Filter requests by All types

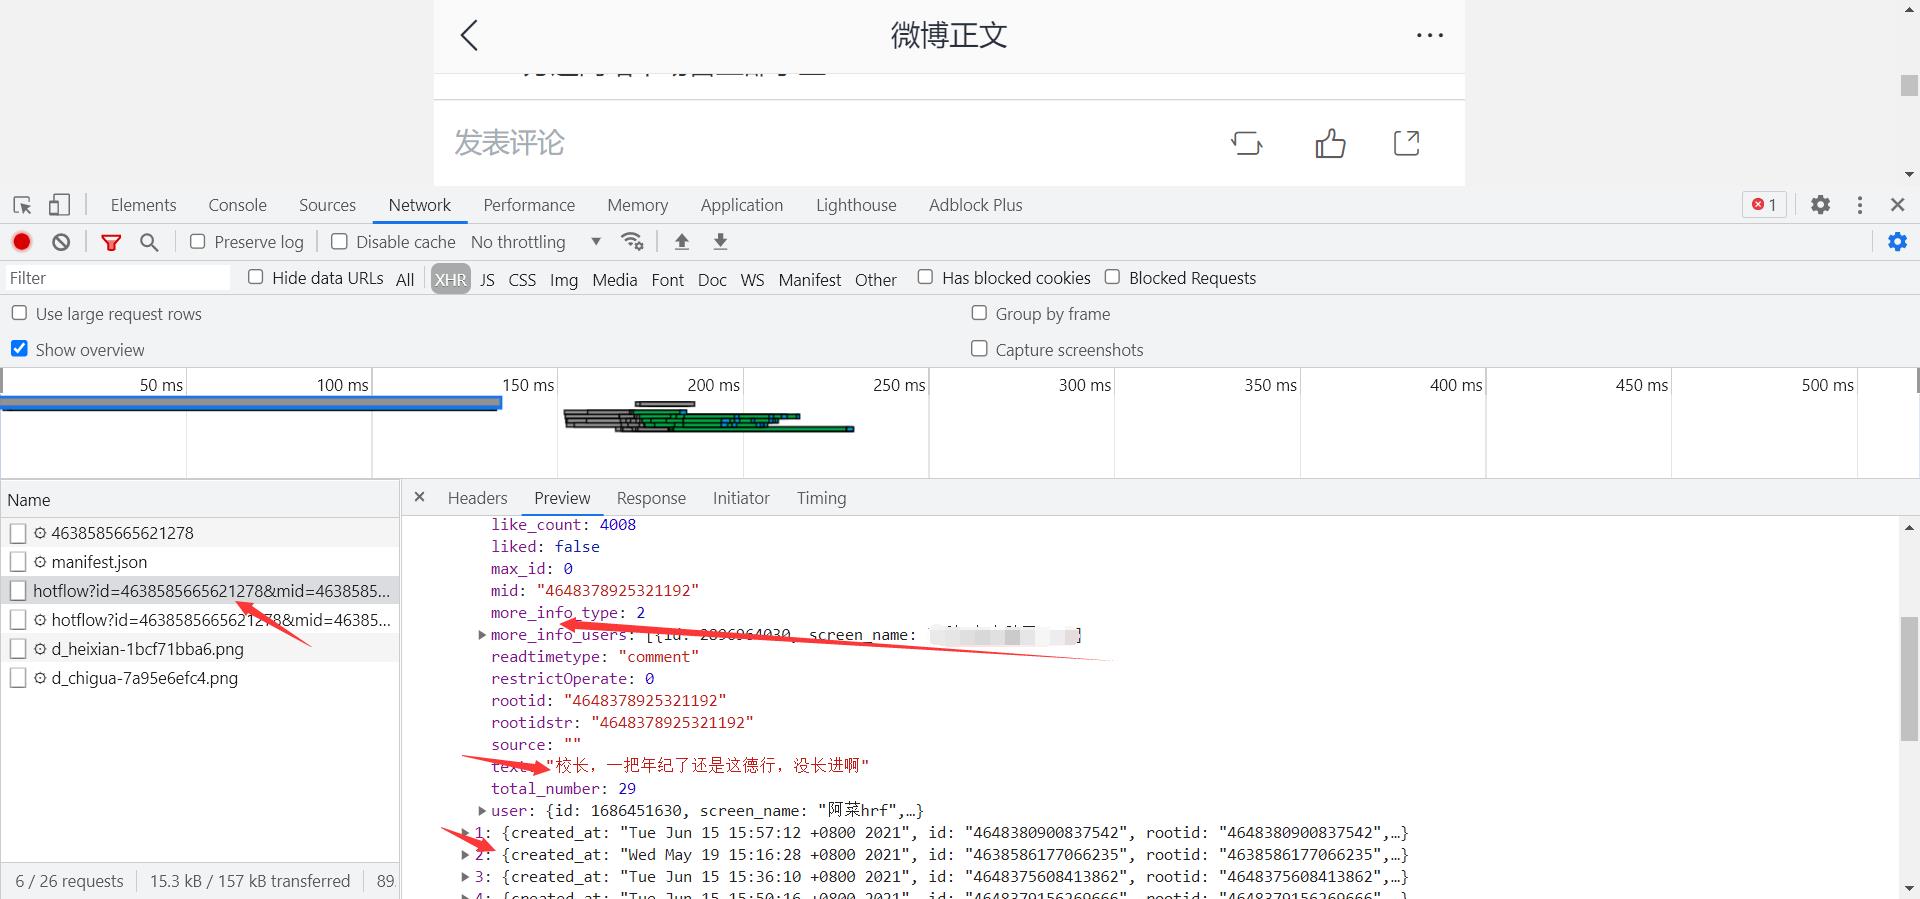pos(405,279)
